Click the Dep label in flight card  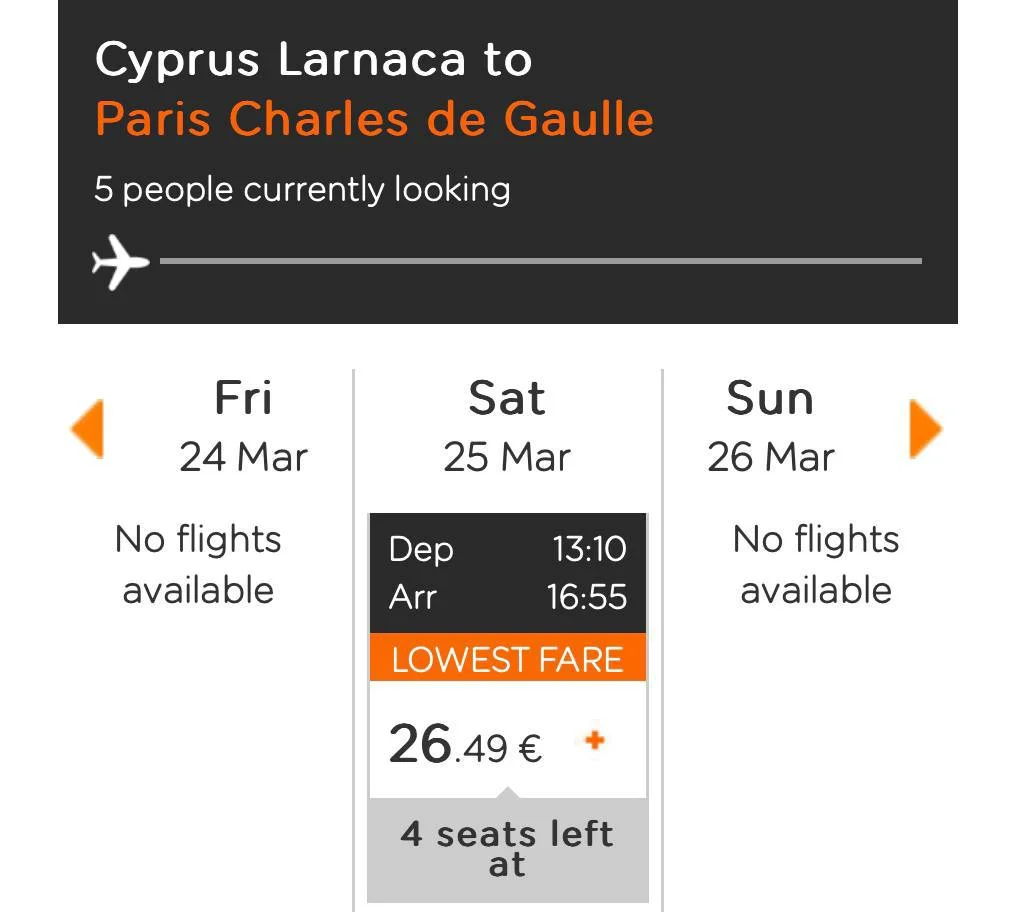[x=421, y=549]
